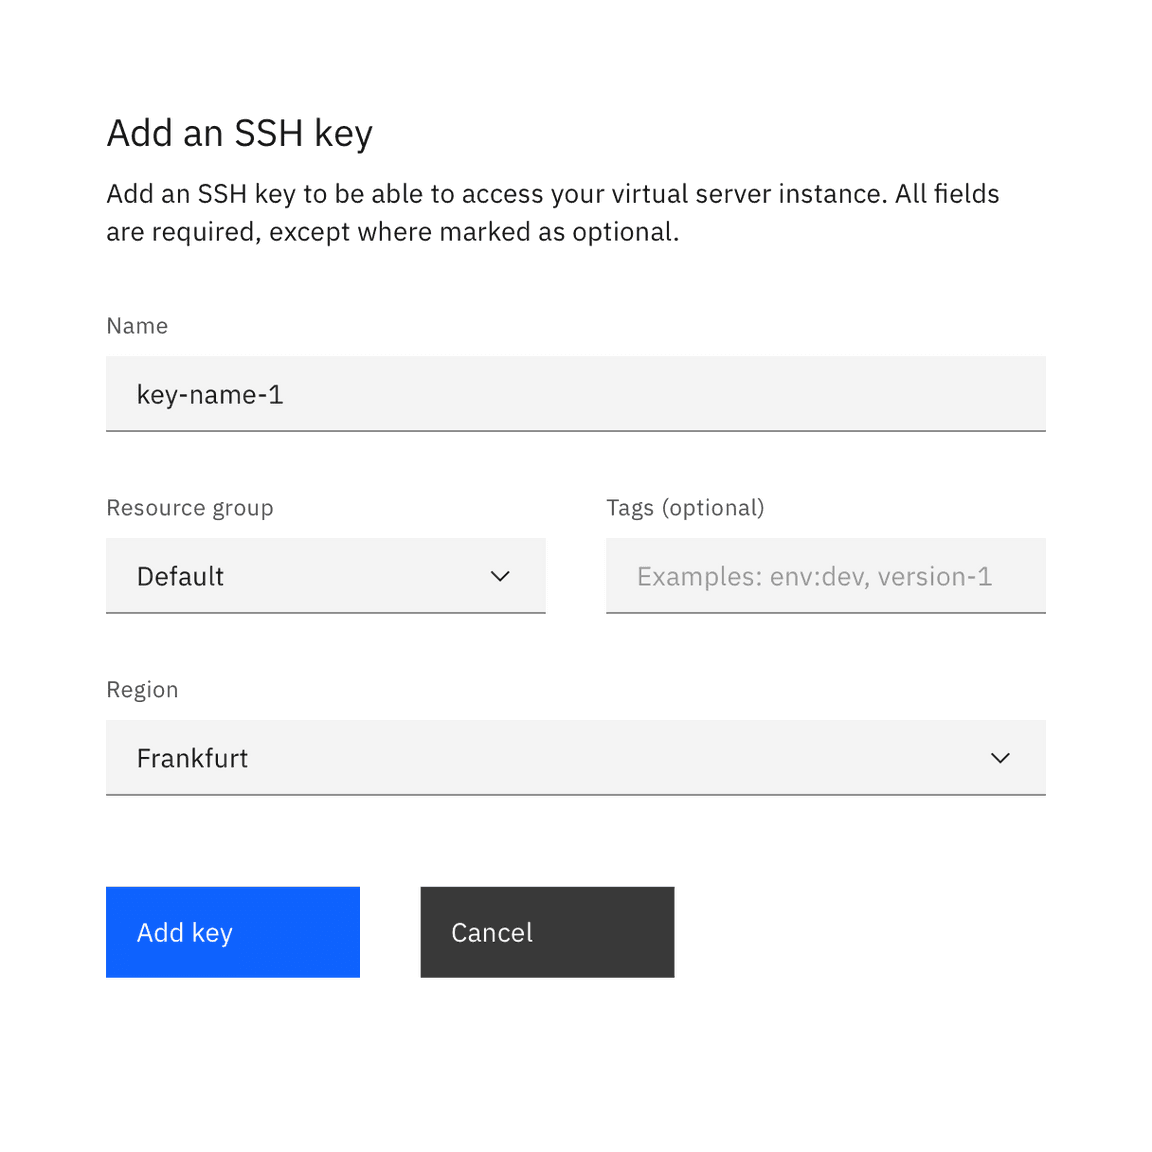Click the Cancel button
Viewport: 1152px width, 1152px height.
547,932
